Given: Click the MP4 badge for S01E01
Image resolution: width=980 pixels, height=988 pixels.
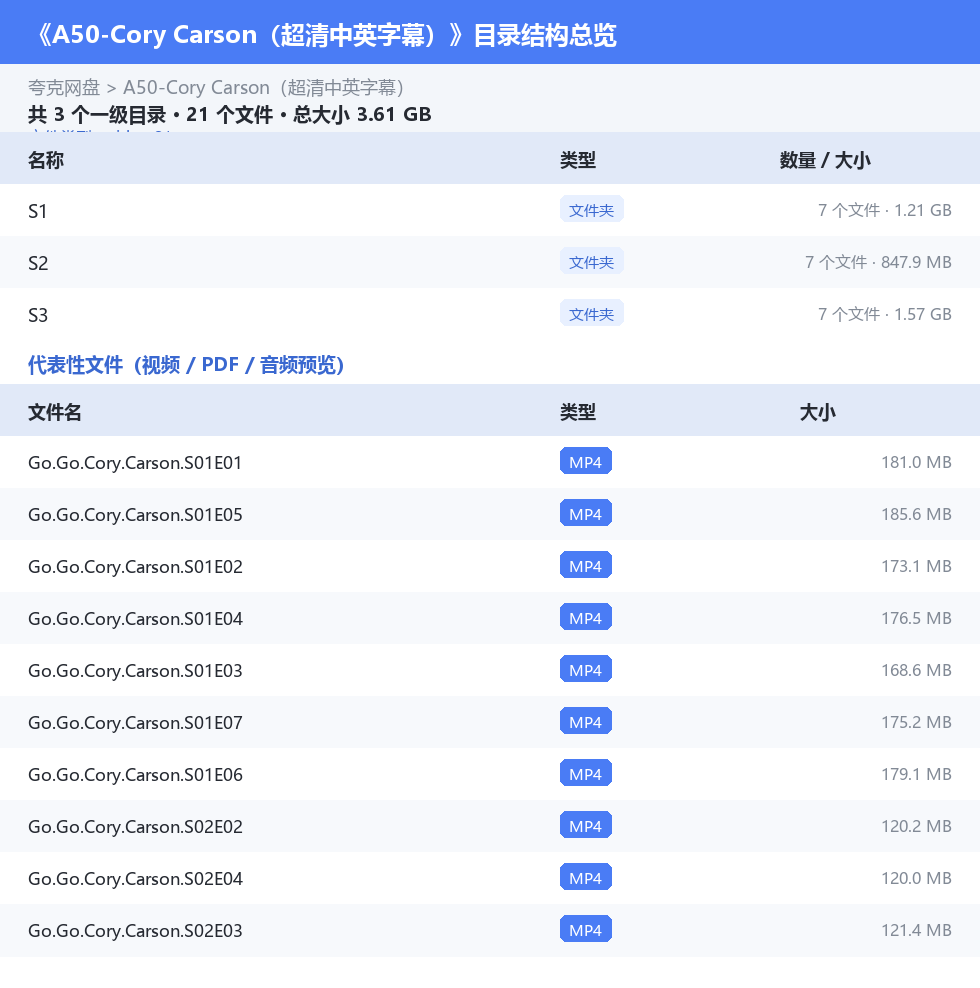Looking at the screenshot, I should [585, 461].
